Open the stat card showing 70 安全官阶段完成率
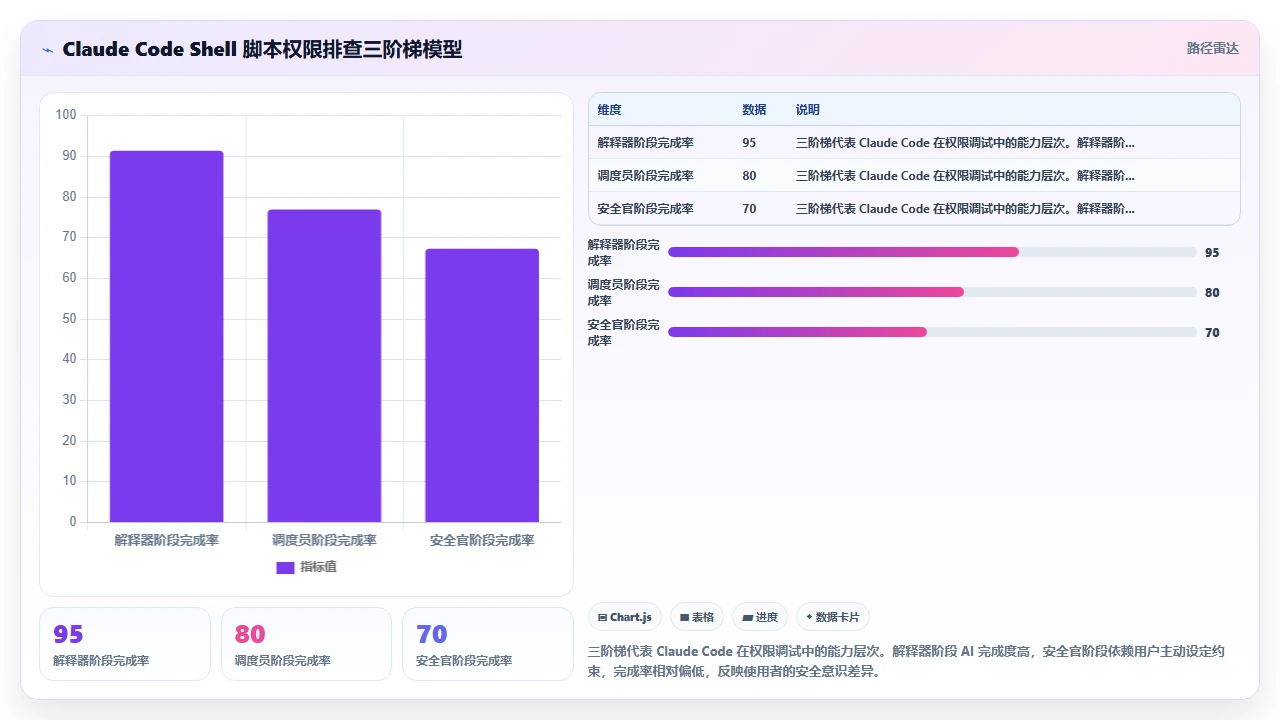 coord(488,644)
